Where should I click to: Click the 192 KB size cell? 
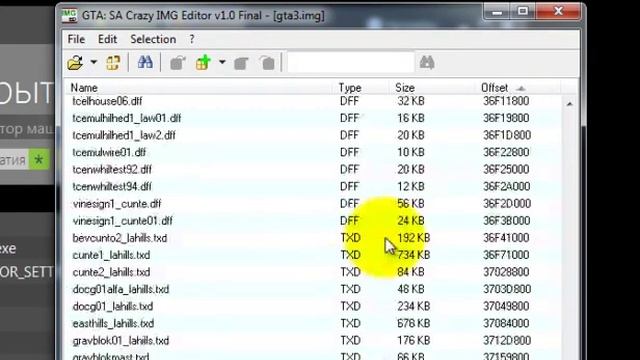413,238
